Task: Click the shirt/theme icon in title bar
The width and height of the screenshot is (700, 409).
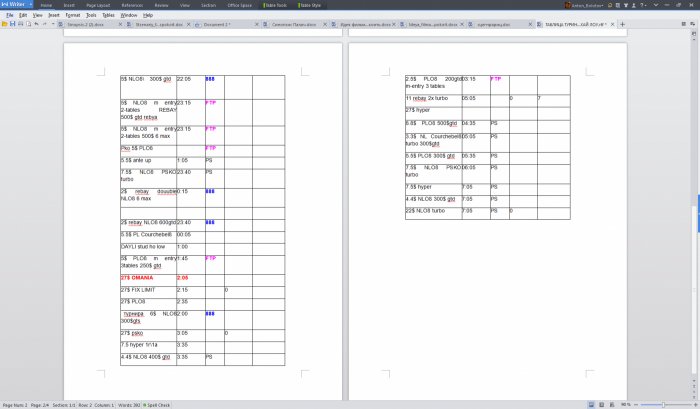Action: tap(626, 5)
